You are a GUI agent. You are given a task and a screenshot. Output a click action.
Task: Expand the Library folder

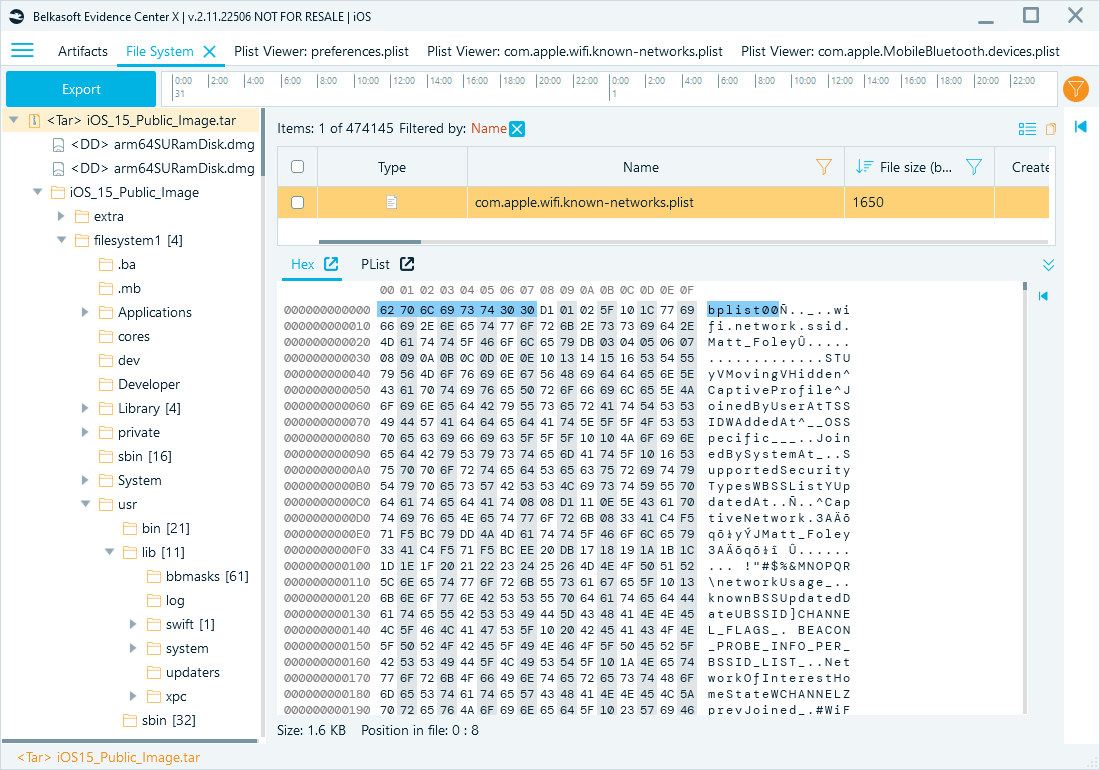coord(85,408)
